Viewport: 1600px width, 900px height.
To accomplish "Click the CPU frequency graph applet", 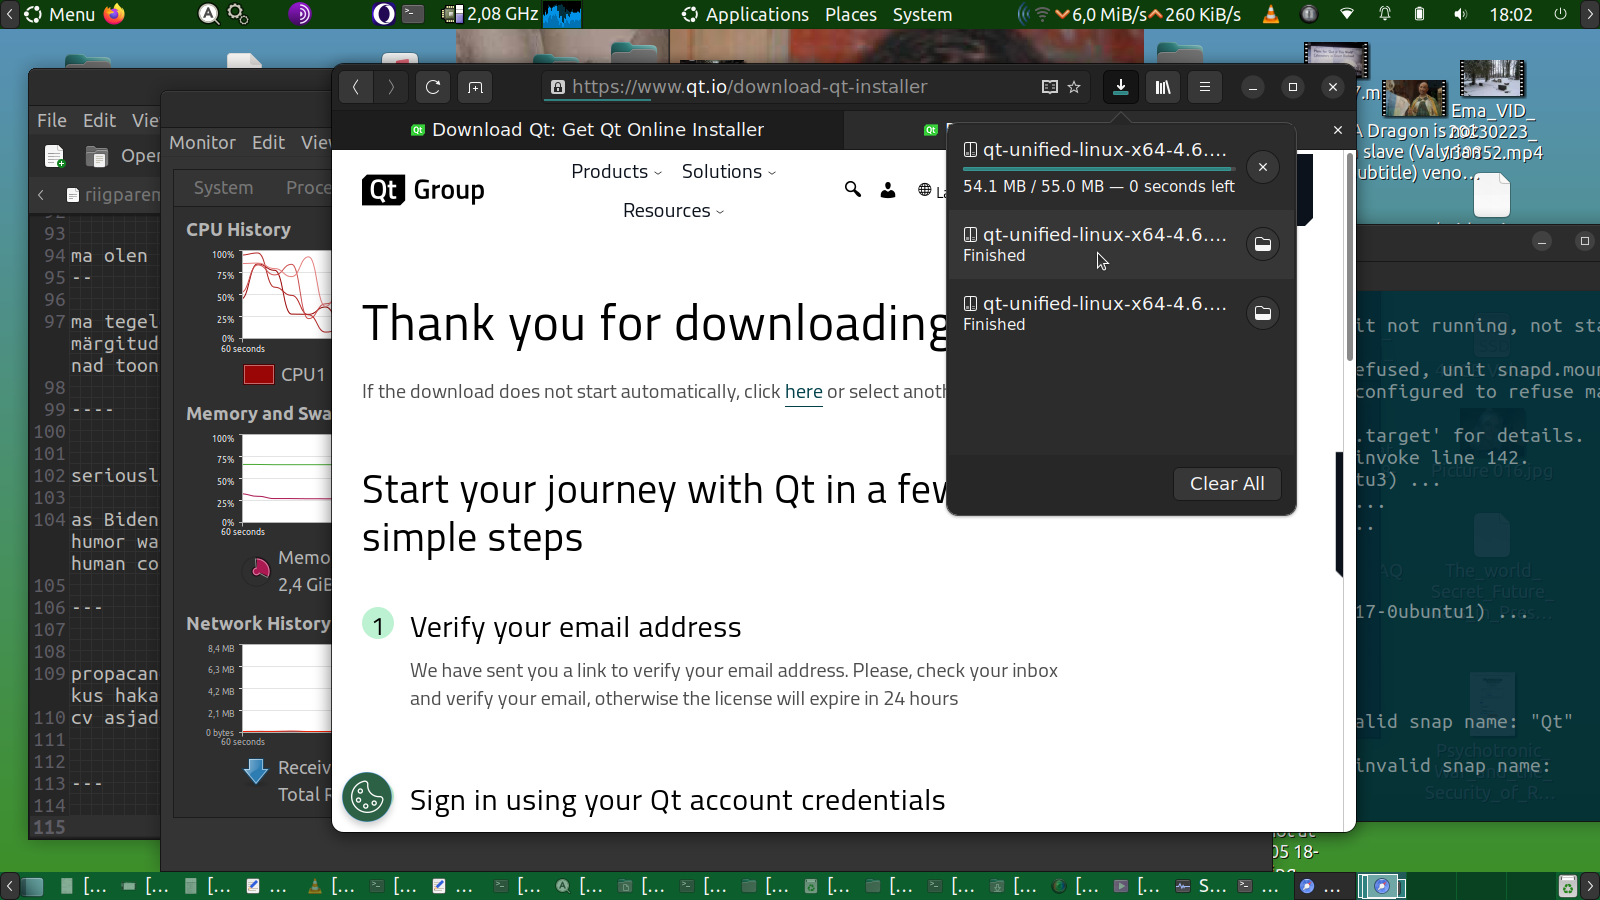I will coord(561,14).
